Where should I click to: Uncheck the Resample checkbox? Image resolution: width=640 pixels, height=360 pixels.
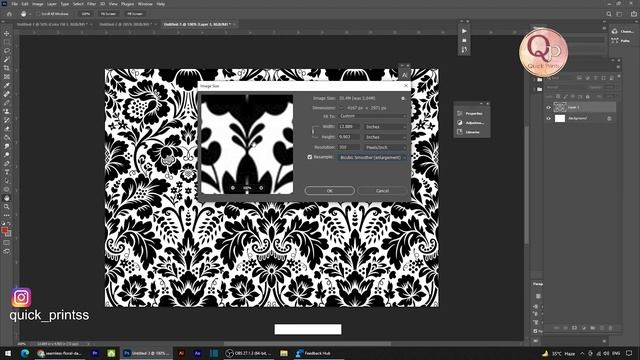pos(310,157)
